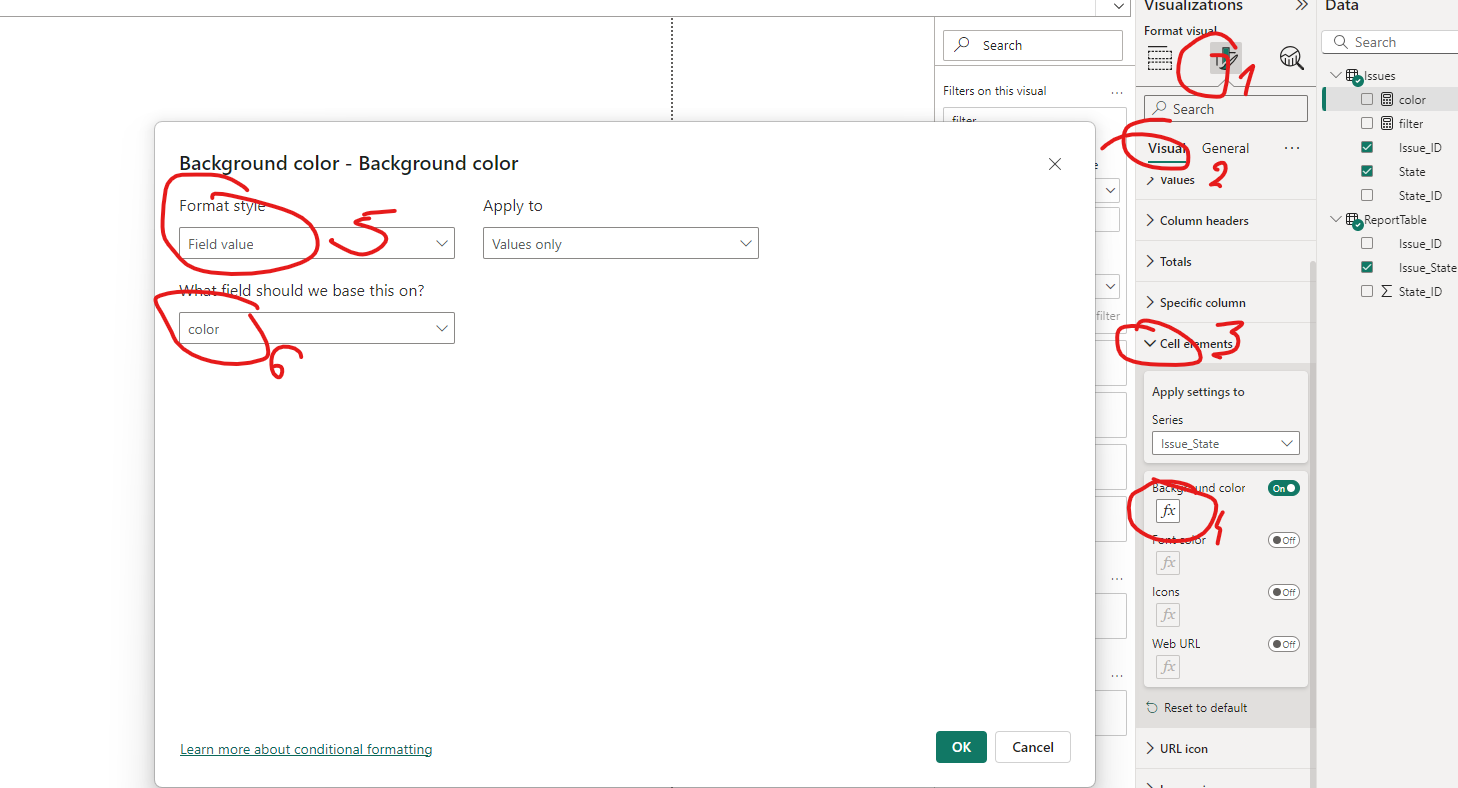Image resolution: width=1458 pixels, height=788 pixels.
Task: Collapse the ReportTable table in Data pane
Action: coord(1336,220)
